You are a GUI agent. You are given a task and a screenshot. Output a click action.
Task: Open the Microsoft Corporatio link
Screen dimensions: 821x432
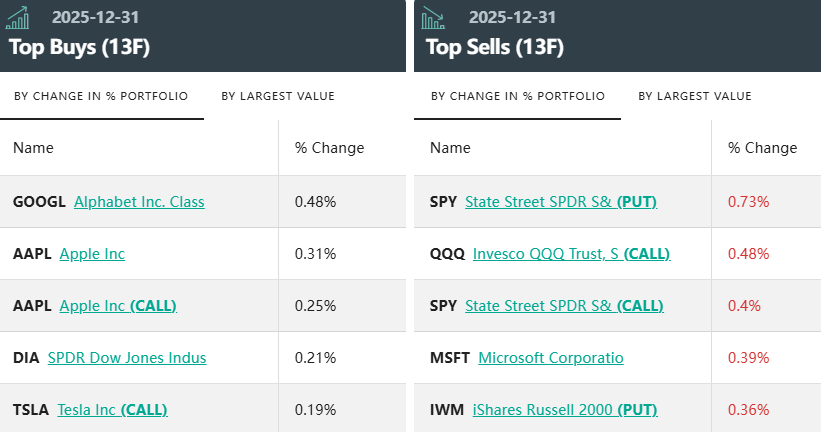(551, 358)
